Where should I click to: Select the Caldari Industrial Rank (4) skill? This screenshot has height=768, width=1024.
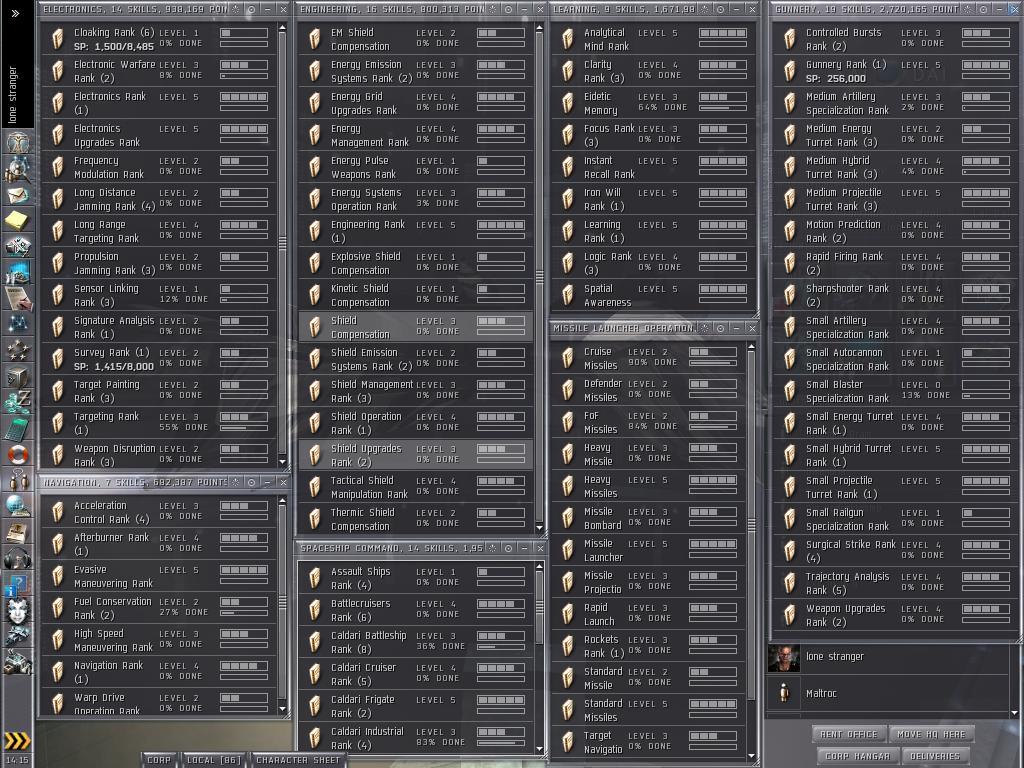(415, 738)
